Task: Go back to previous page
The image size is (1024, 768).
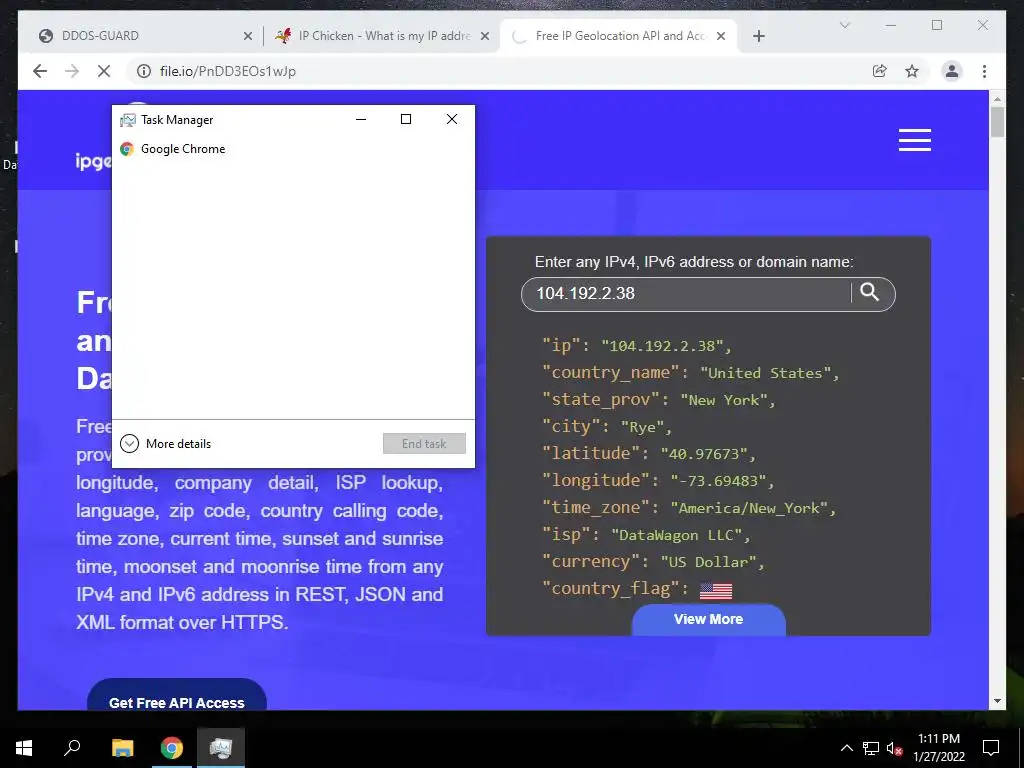Action: point(40,71)
